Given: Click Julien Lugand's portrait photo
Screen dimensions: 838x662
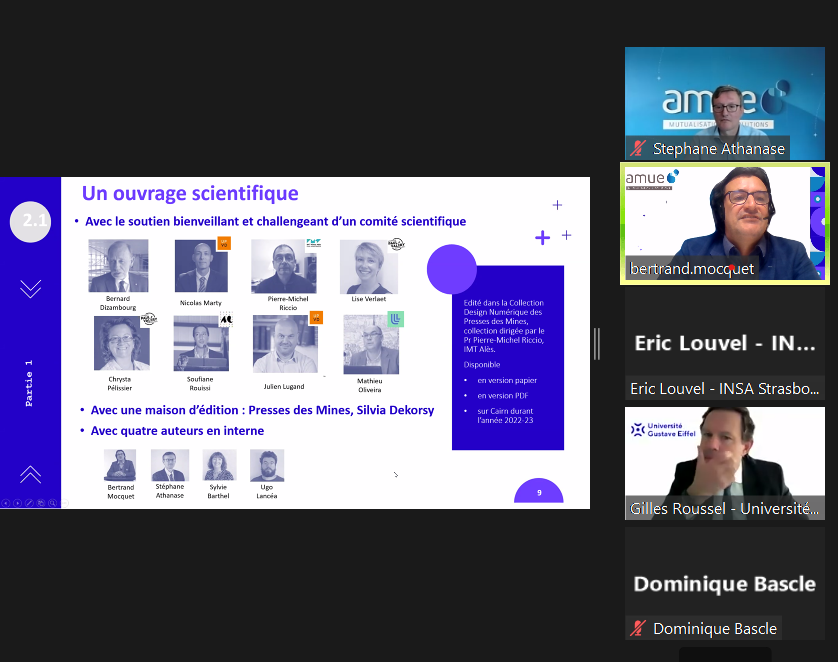Looking at the screenshot, I should click(285, 344).
